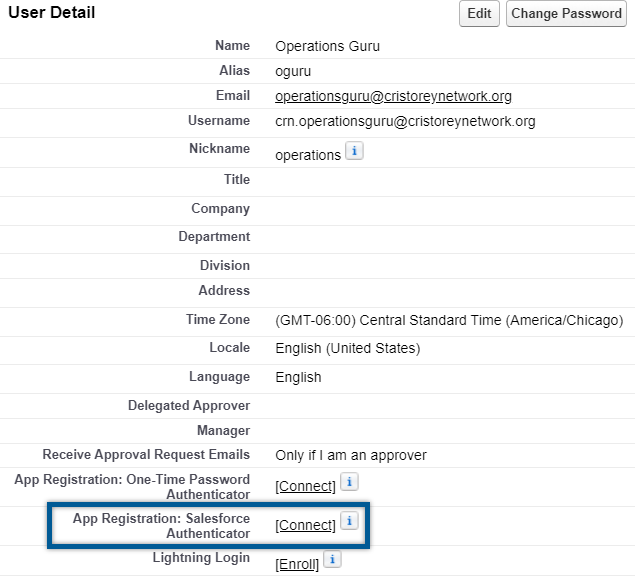Click the Edit button
This screenshot has height=578, width=635.
click(x=479, y=13)
